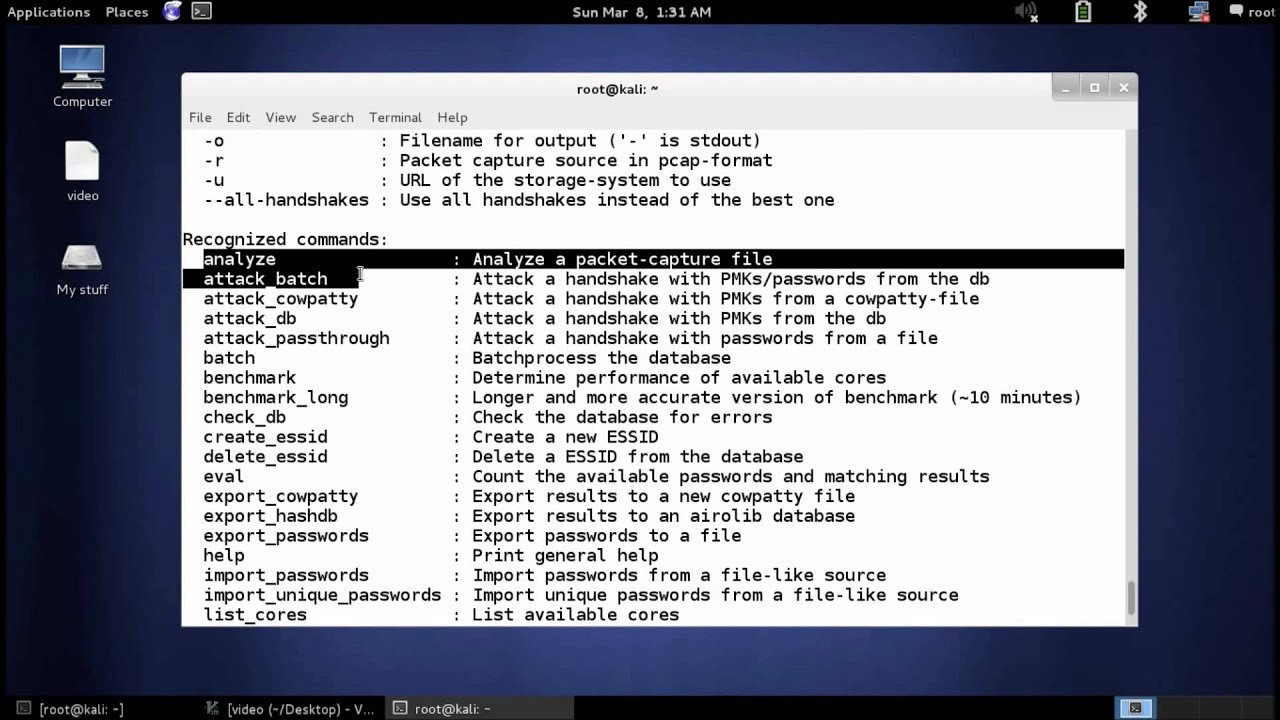The width and height of the screenshot is (1280, 720).
Task: Click 'Recognized commands:' heading text
Action: (285, 239)
